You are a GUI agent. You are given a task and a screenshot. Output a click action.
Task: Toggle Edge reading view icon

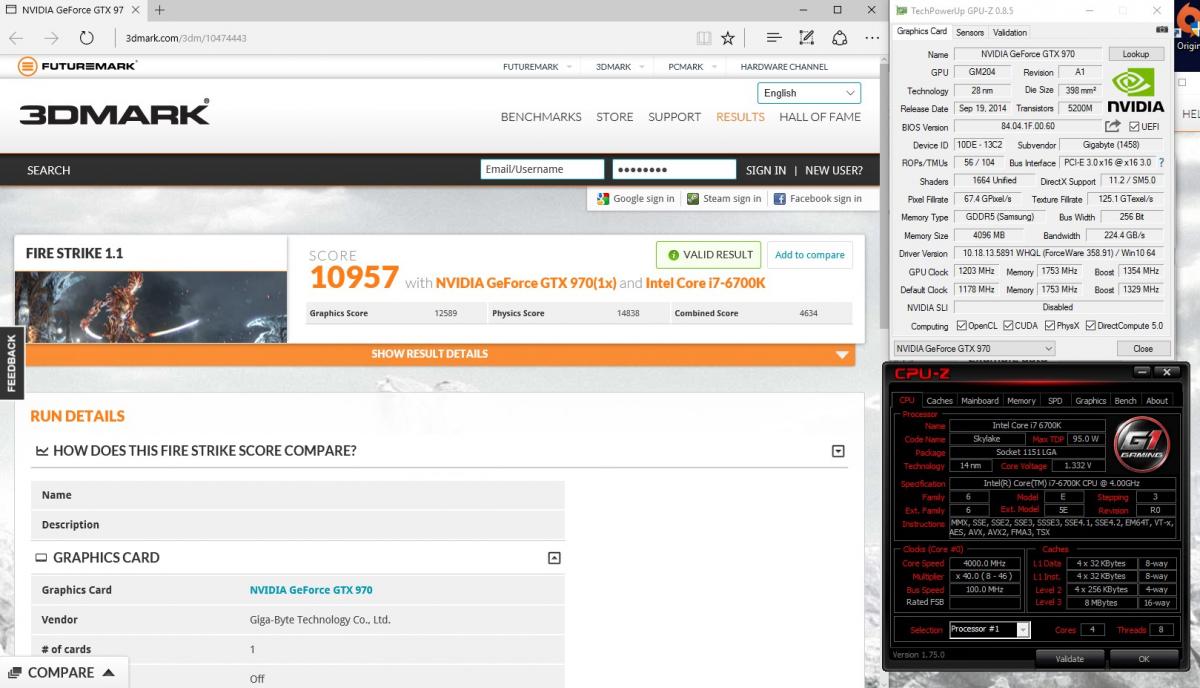pyautogui.click(x=704, y=38)
